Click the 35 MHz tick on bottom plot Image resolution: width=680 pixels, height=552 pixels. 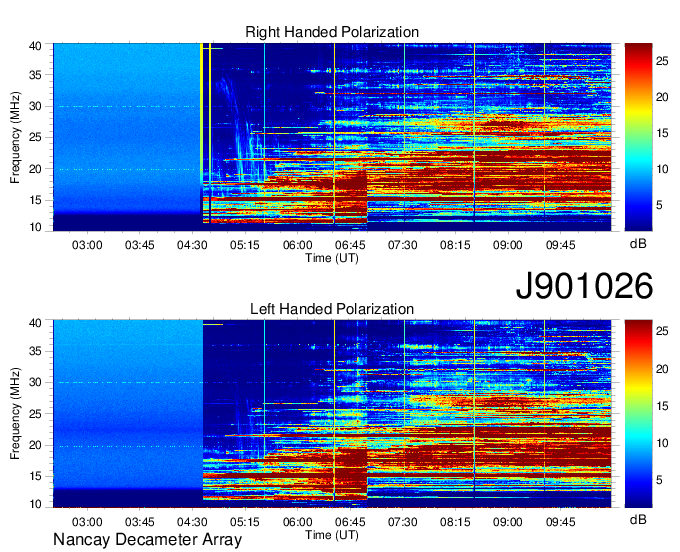click(x=35, y=351)
